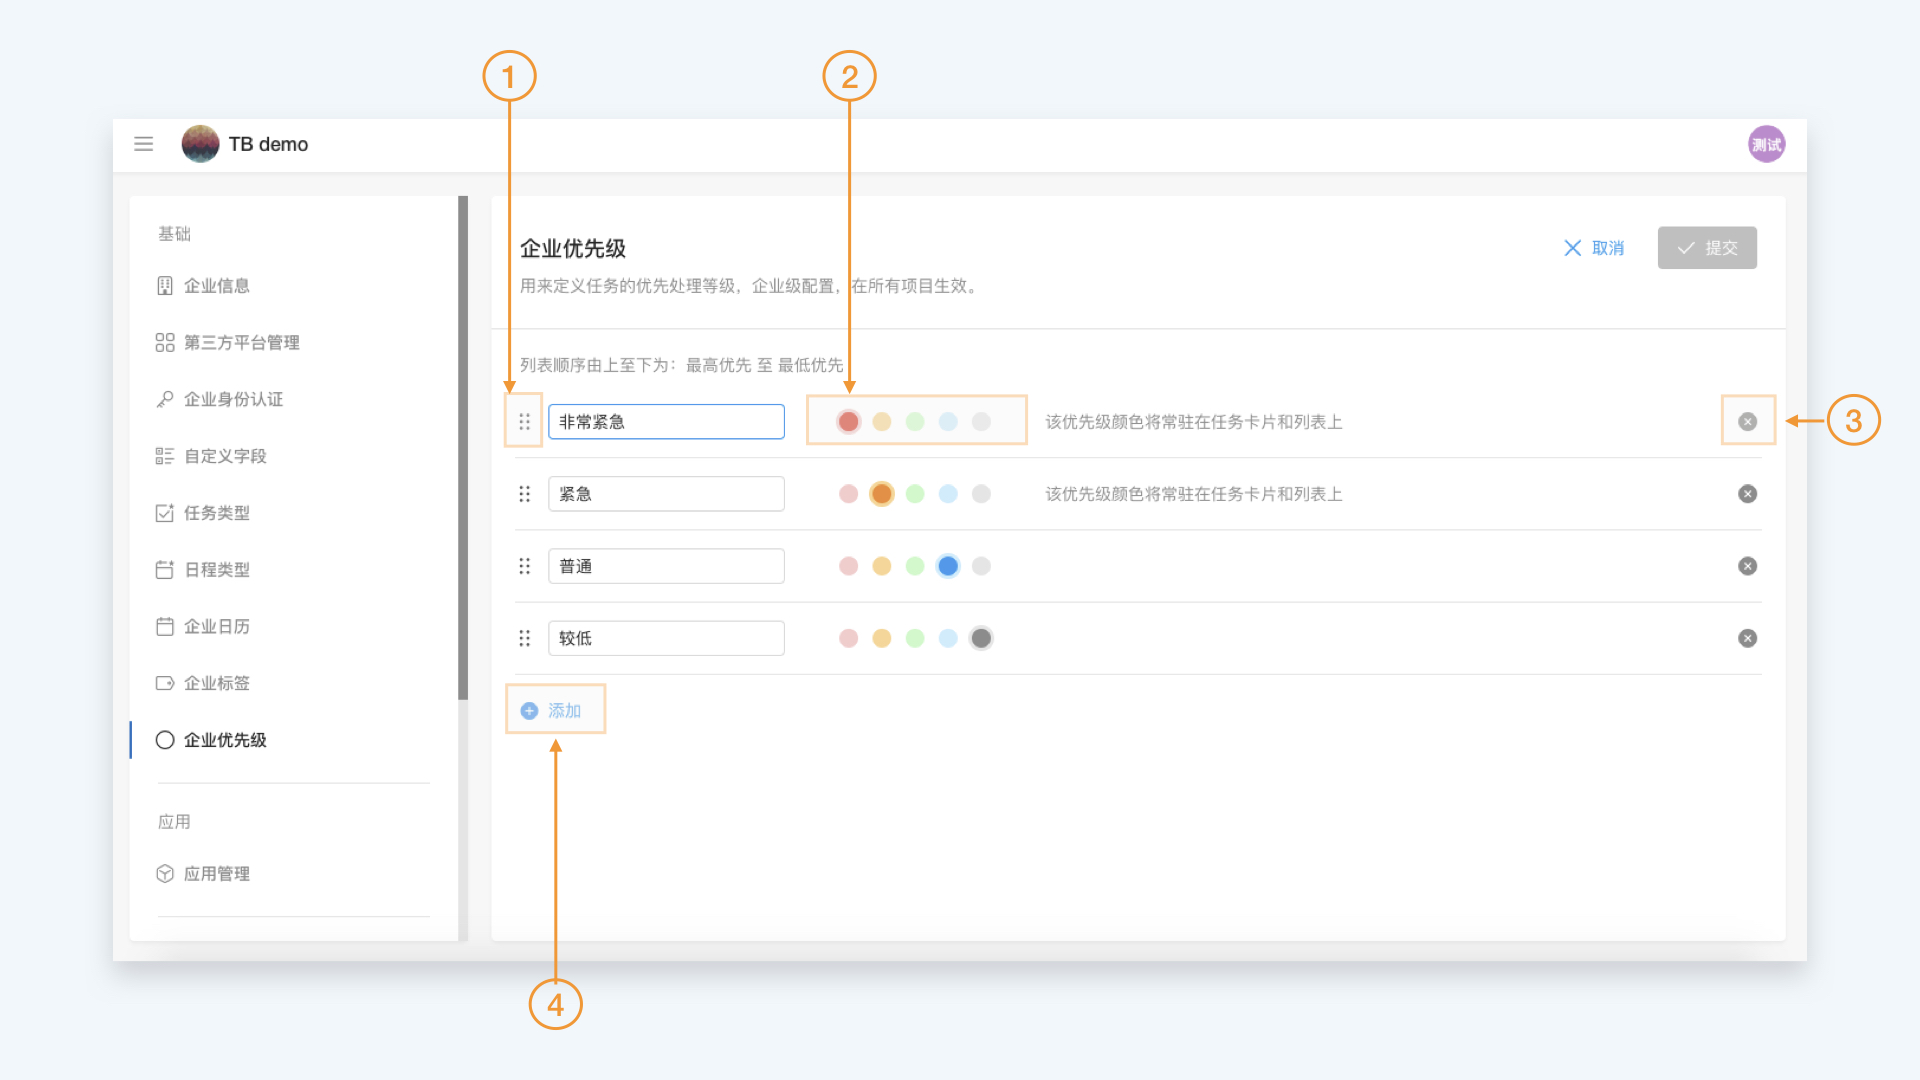The width and height of the screenshot is (1920, 1080).
Task: Go to 企业身份认证 settings
Action: click(x=233, y=399)
